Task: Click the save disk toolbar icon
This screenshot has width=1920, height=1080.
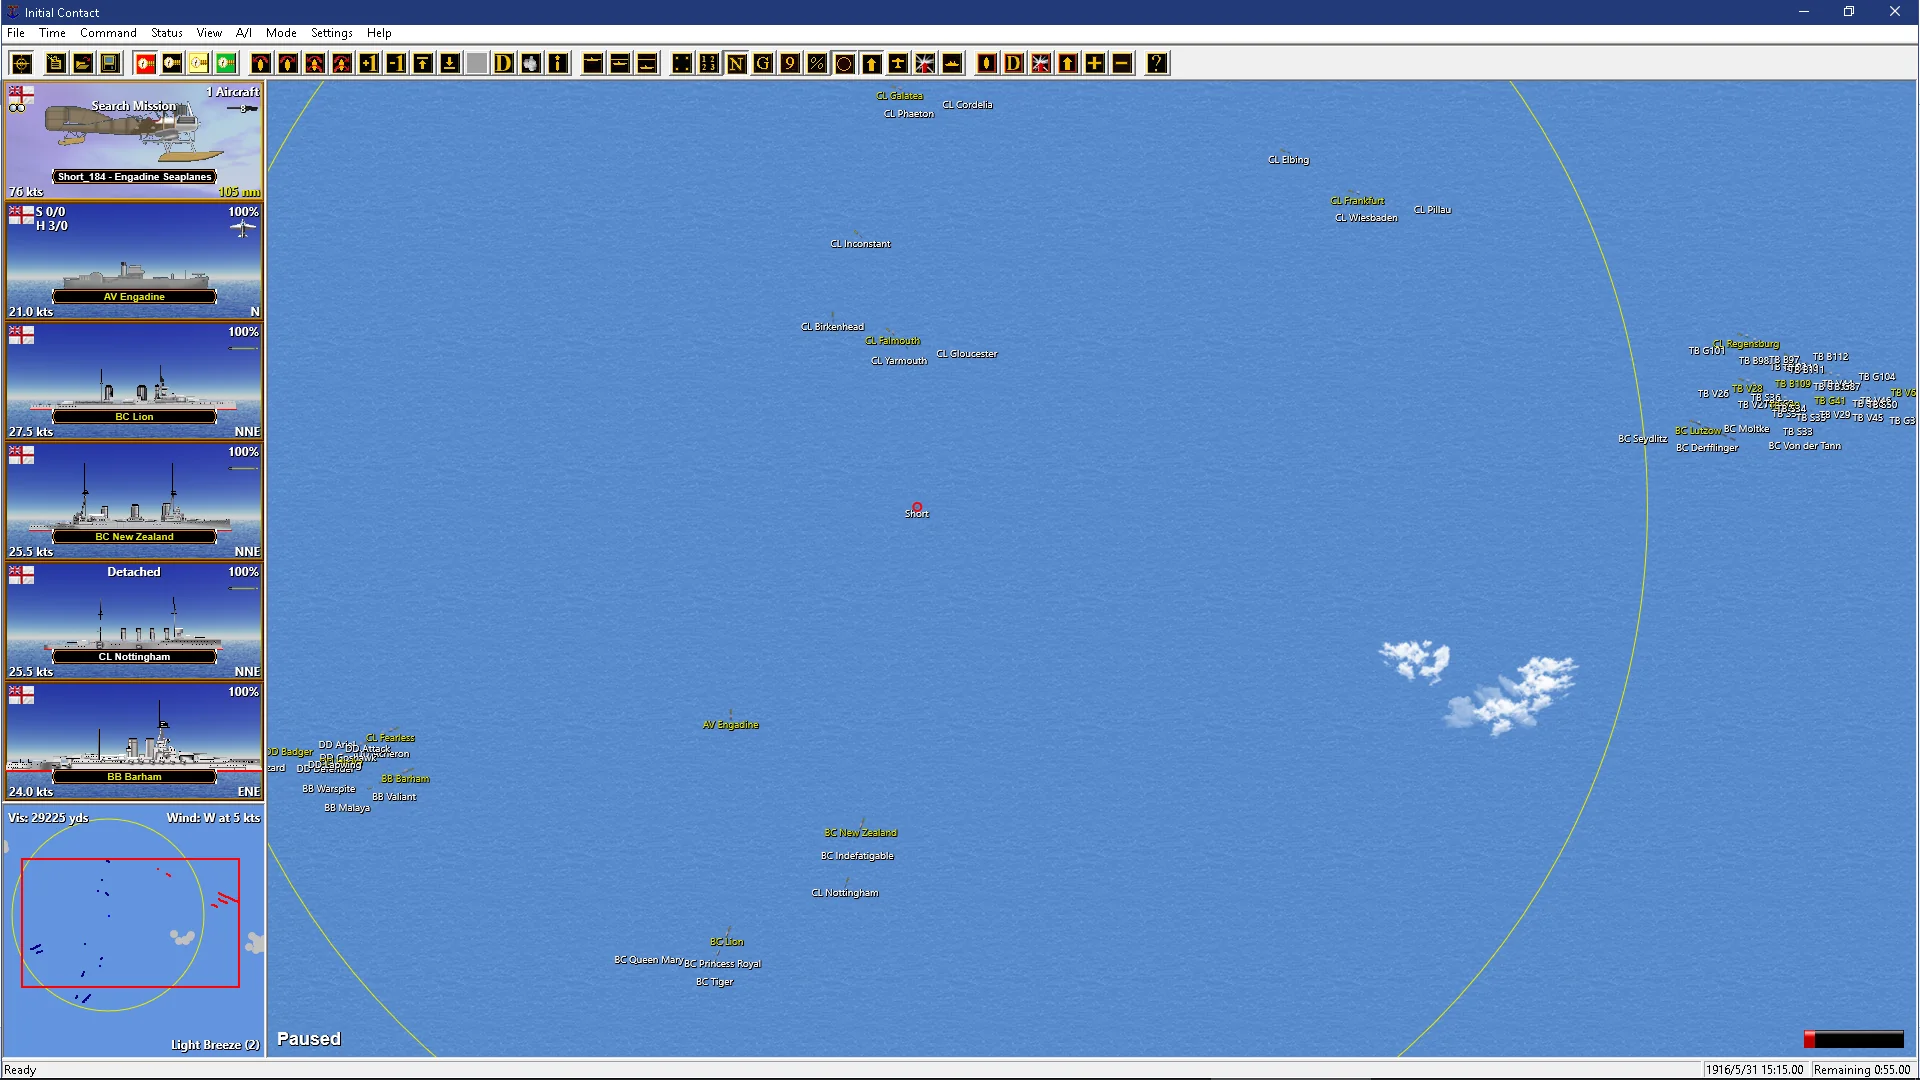Action: click(x=110, y=64)
